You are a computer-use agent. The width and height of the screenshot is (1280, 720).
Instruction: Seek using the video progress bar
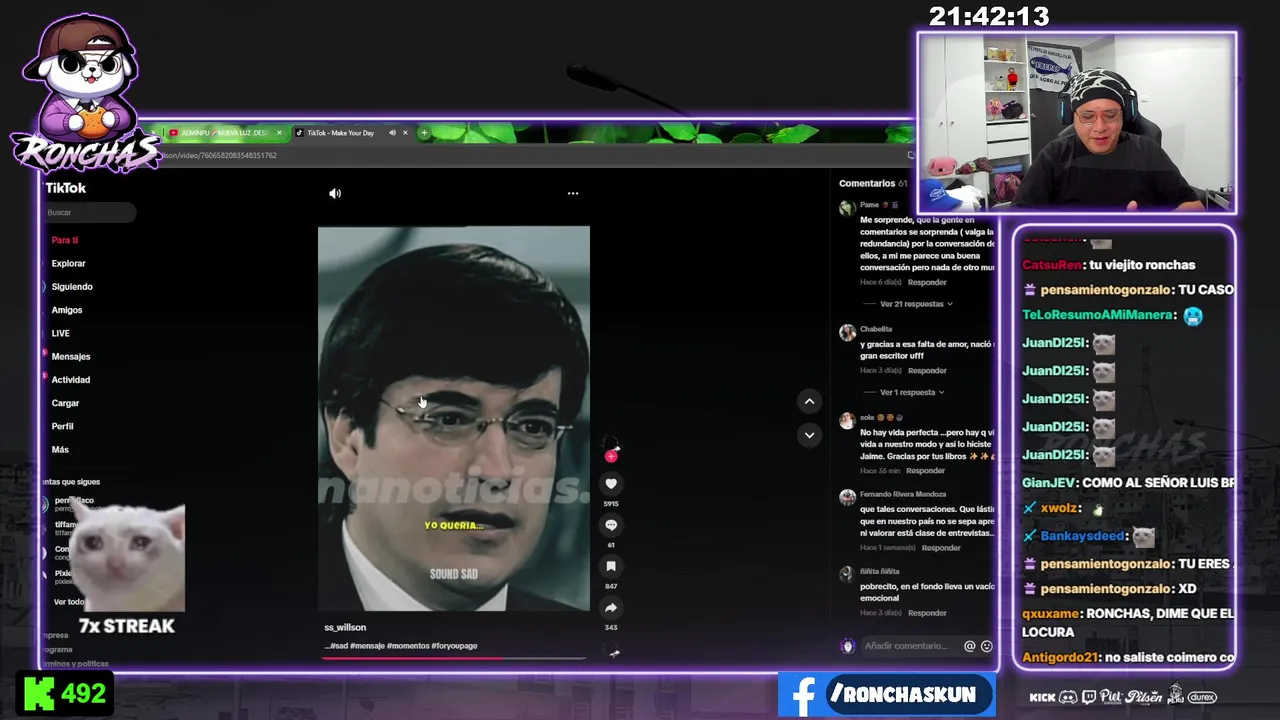click(453, 658)
